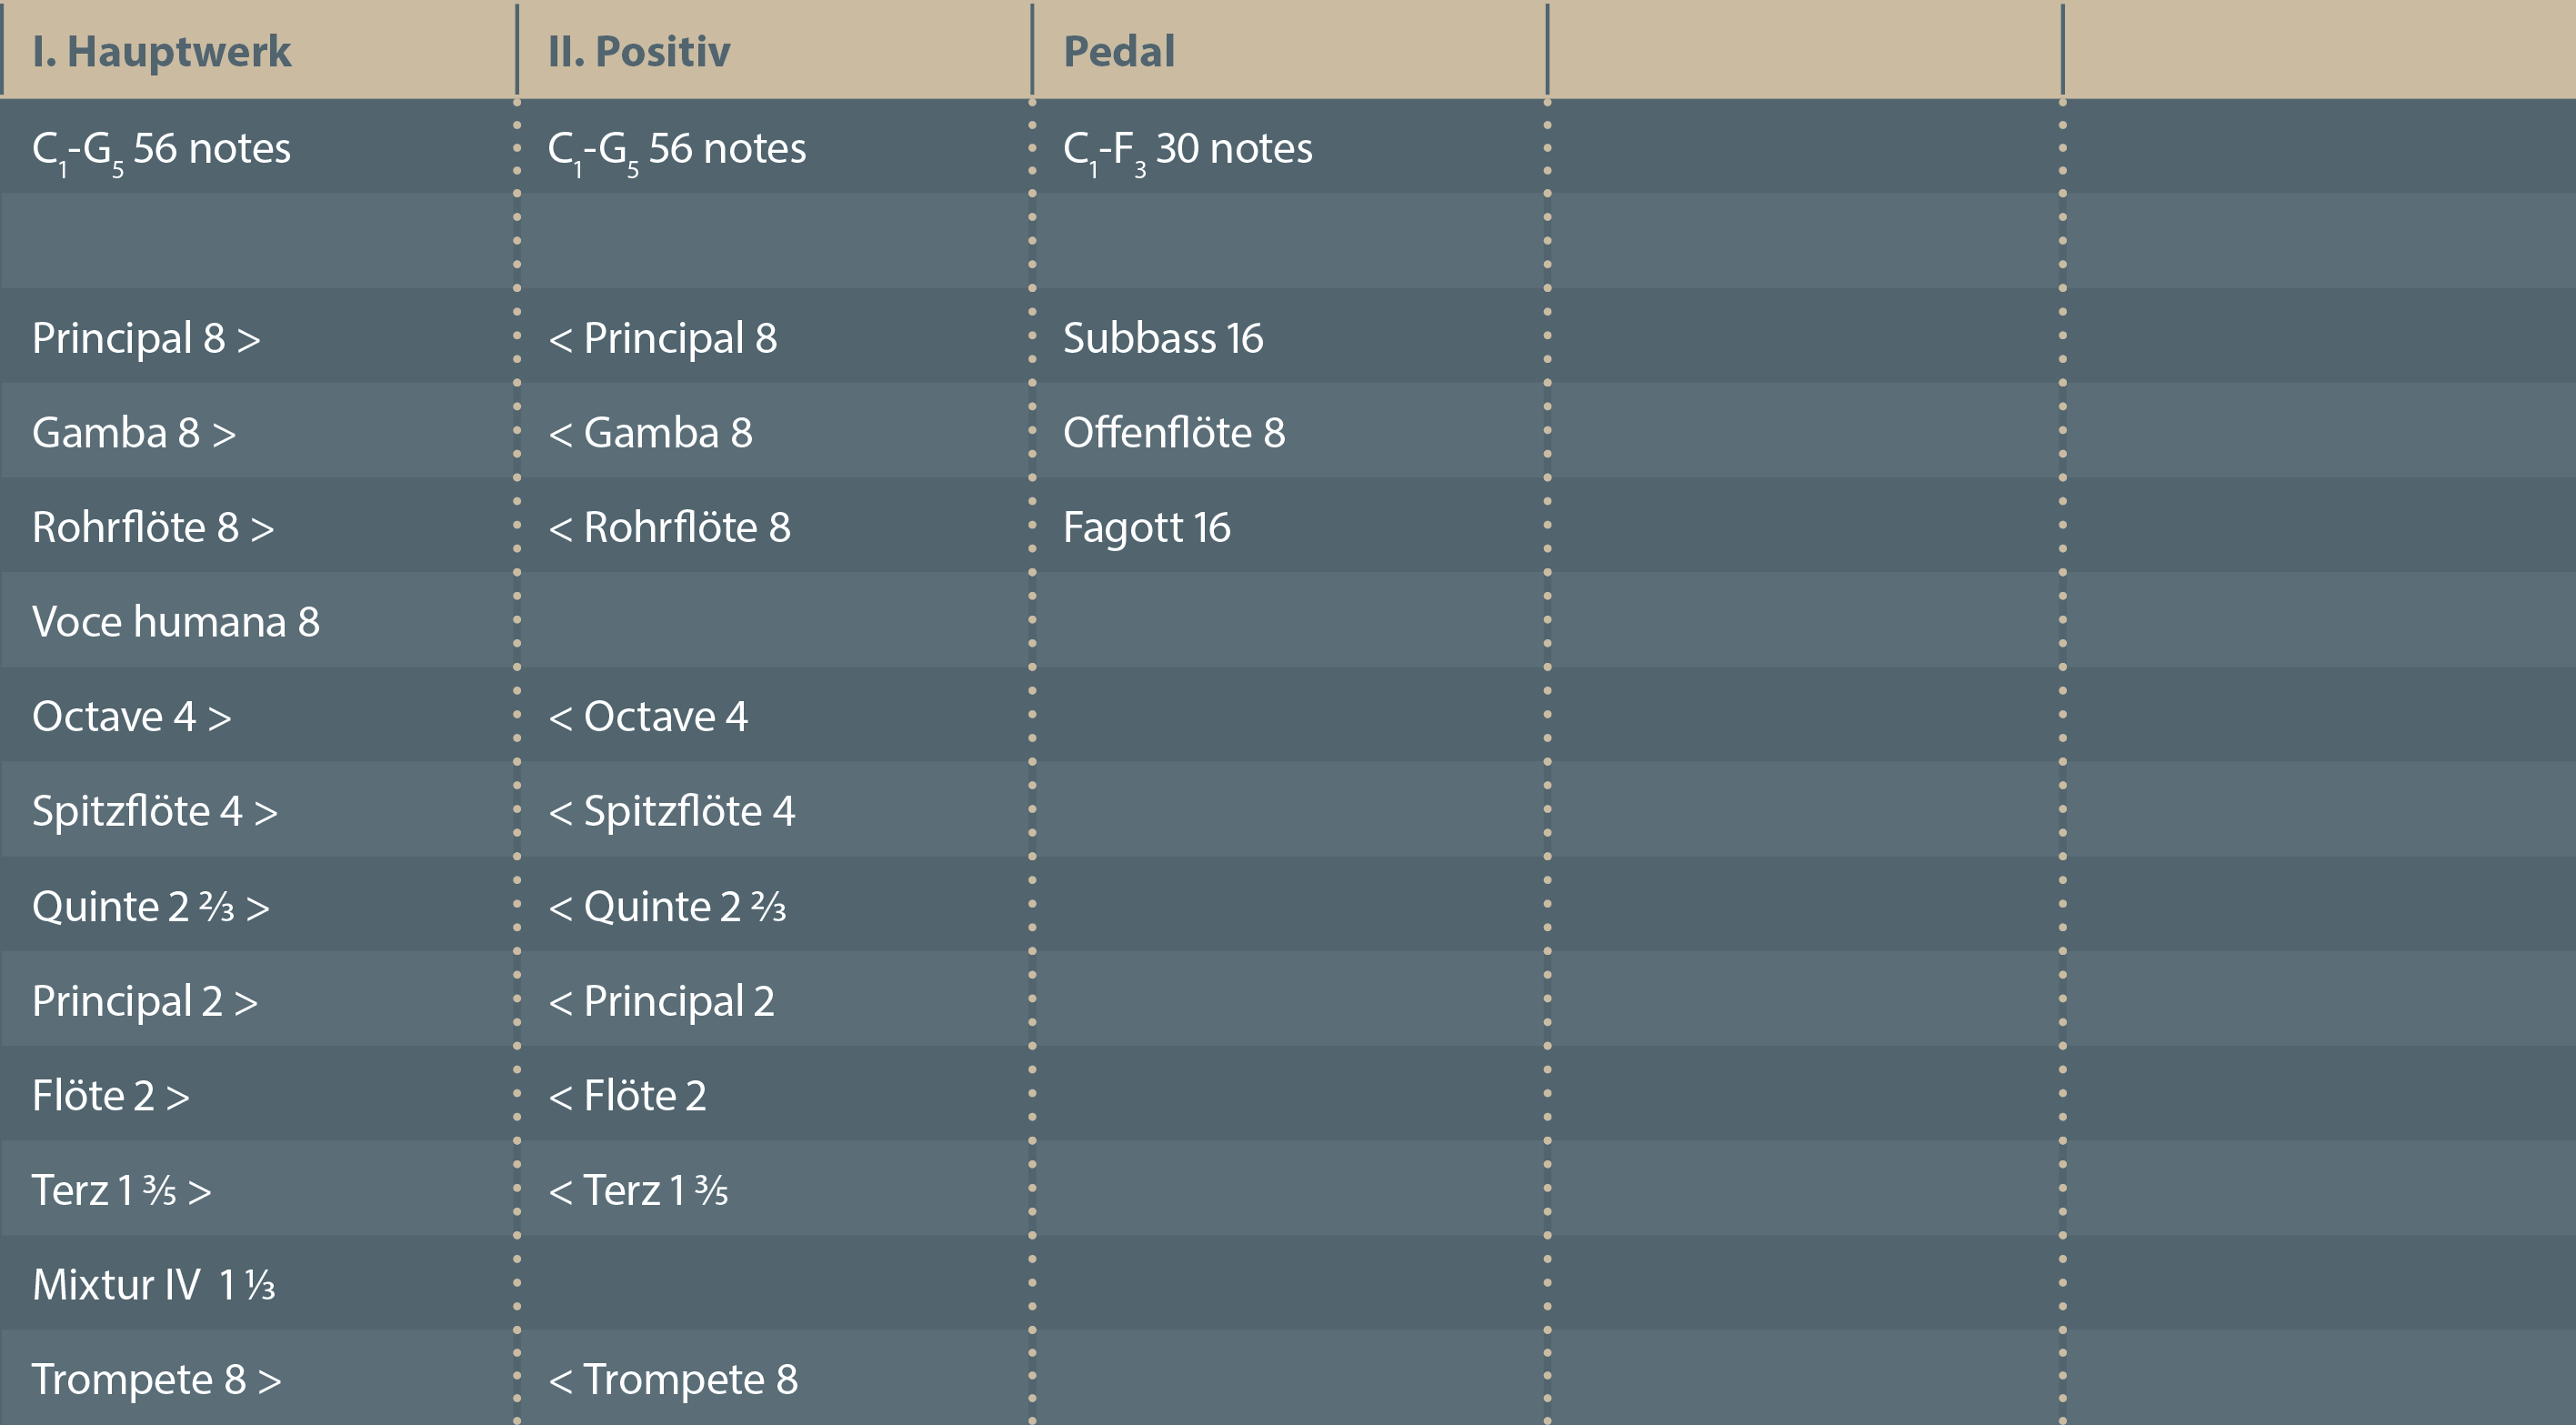Select the II. Positiv column header

(x=639, y=52)
